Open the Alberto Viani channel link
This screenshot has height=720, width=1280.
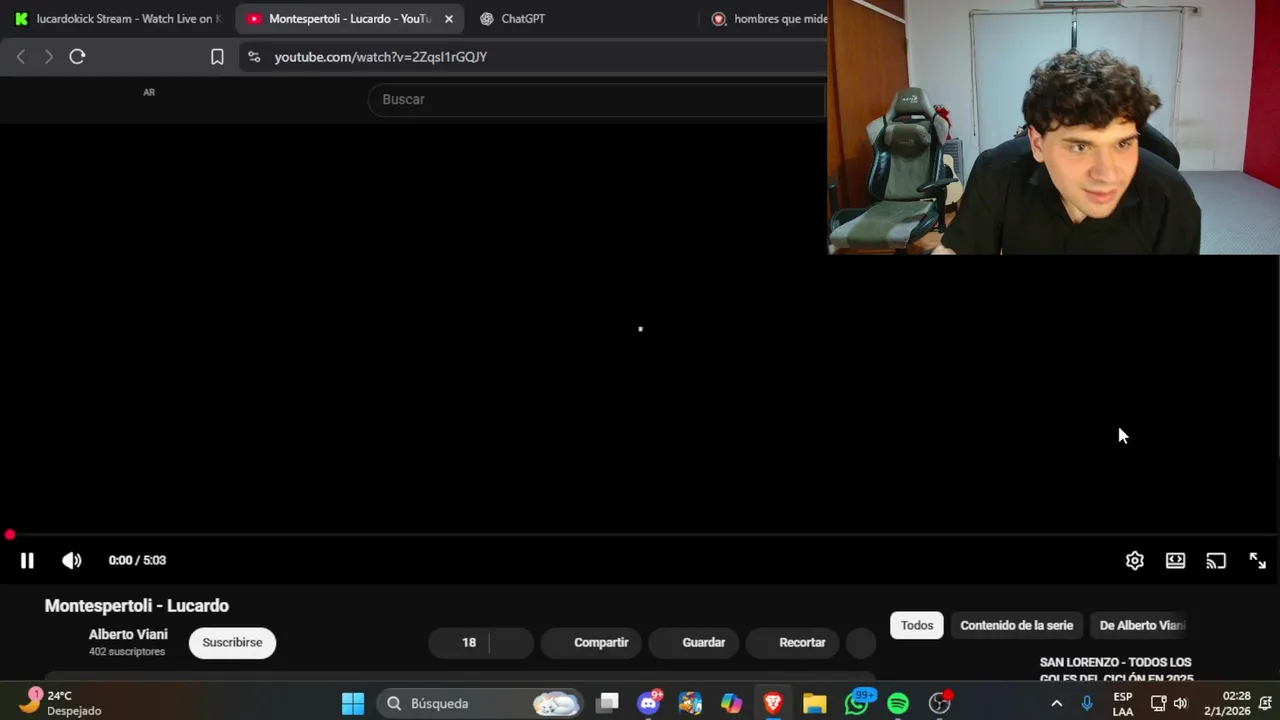click(128, 635)
